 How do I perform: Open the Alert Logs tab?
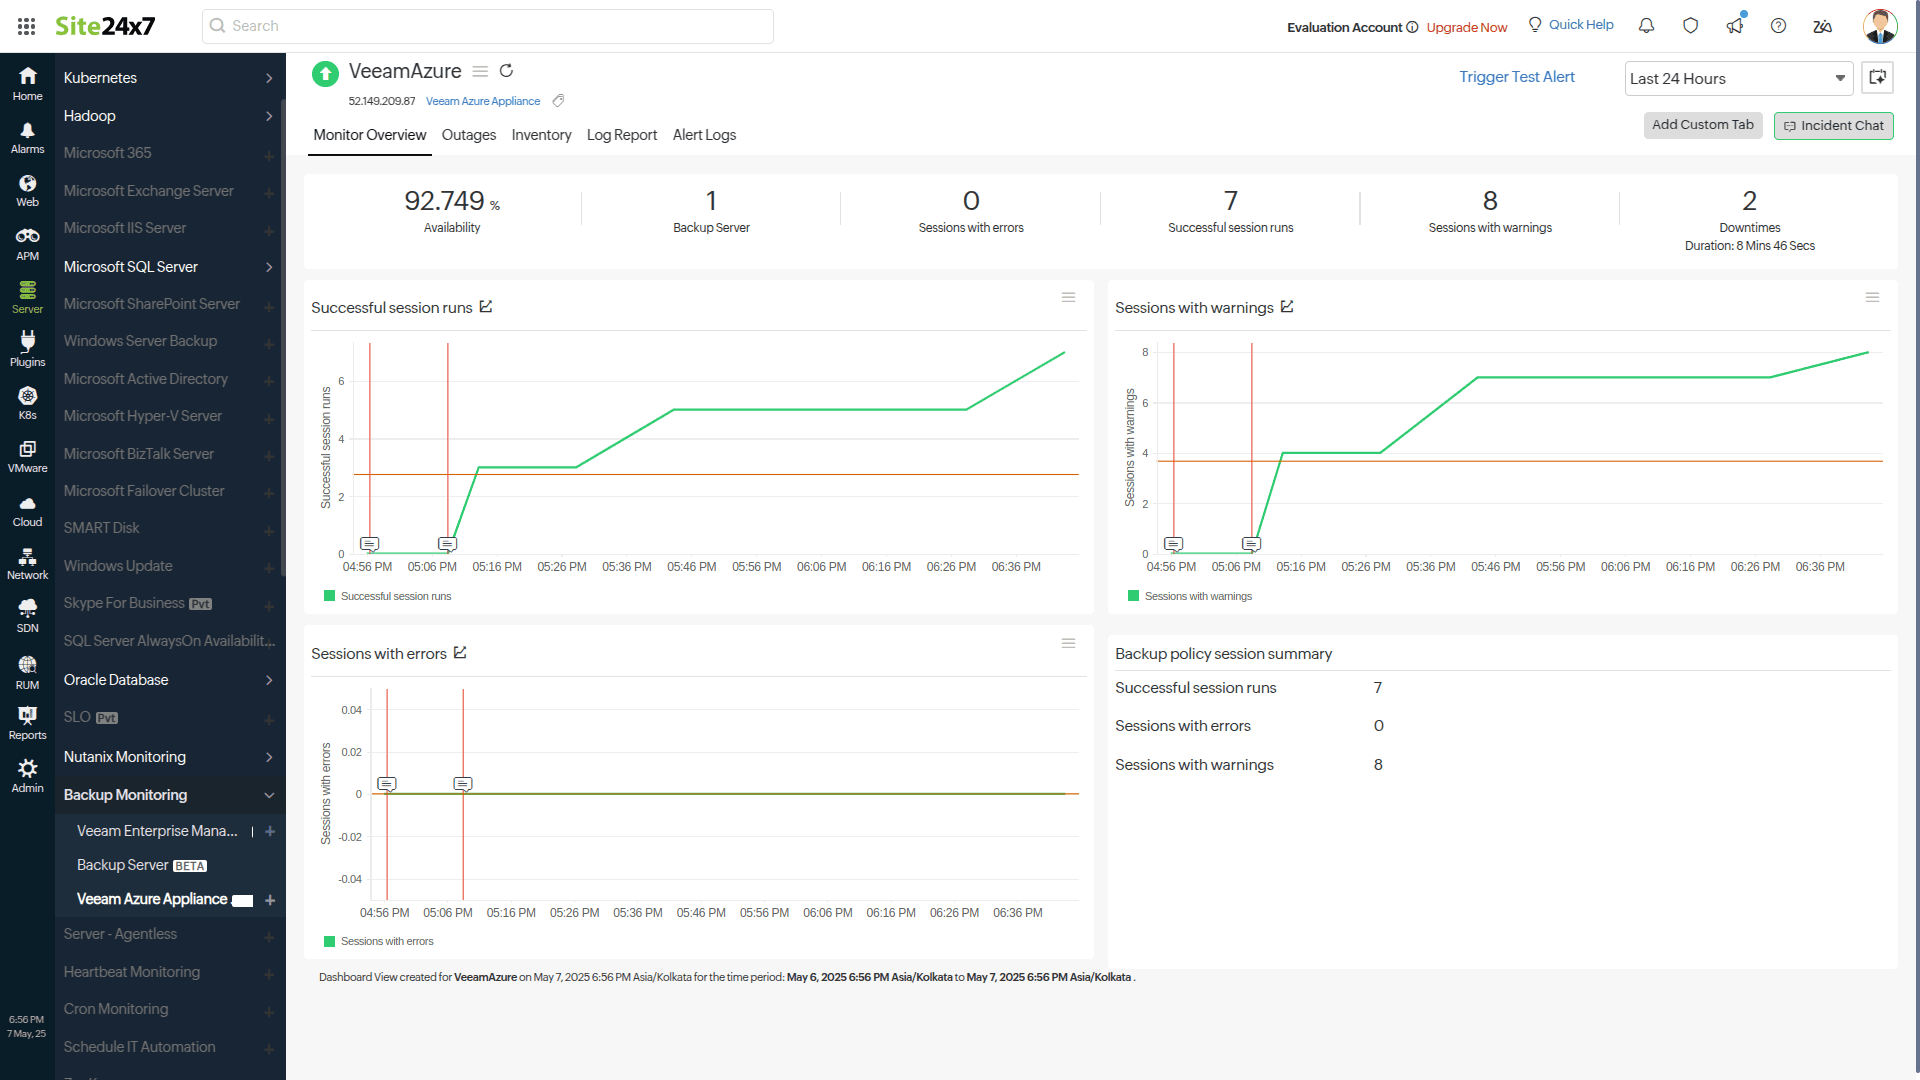pyautogui.click(x=704, y=135)
